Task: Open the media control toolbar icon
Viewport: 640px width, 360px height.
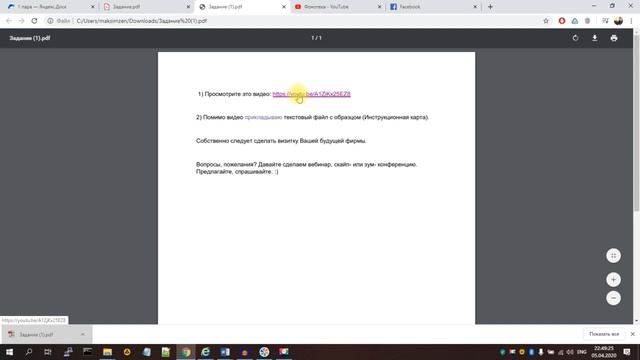Action: point(605,21)
